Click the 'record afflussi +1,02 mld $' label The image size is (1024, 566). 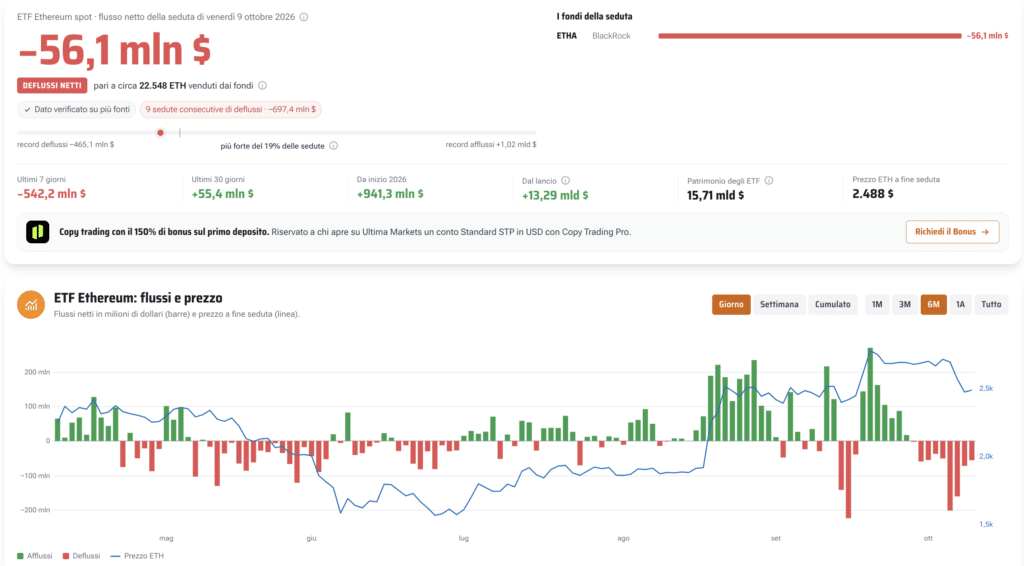click(x=491, y=144)
